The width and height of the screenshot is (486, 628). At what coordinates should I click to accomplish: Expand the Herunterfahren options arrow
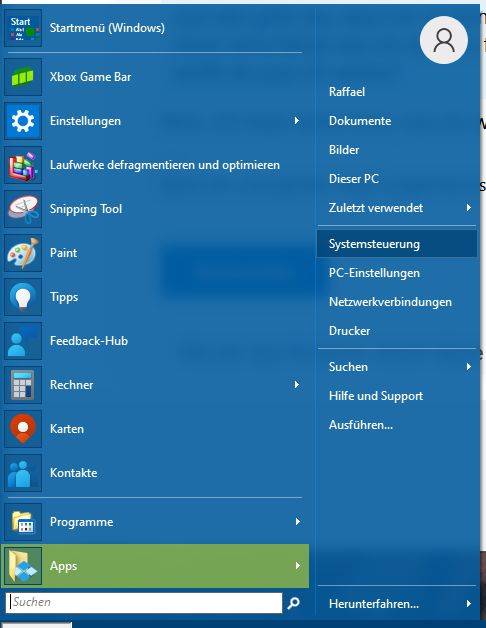tap(468, 604)
